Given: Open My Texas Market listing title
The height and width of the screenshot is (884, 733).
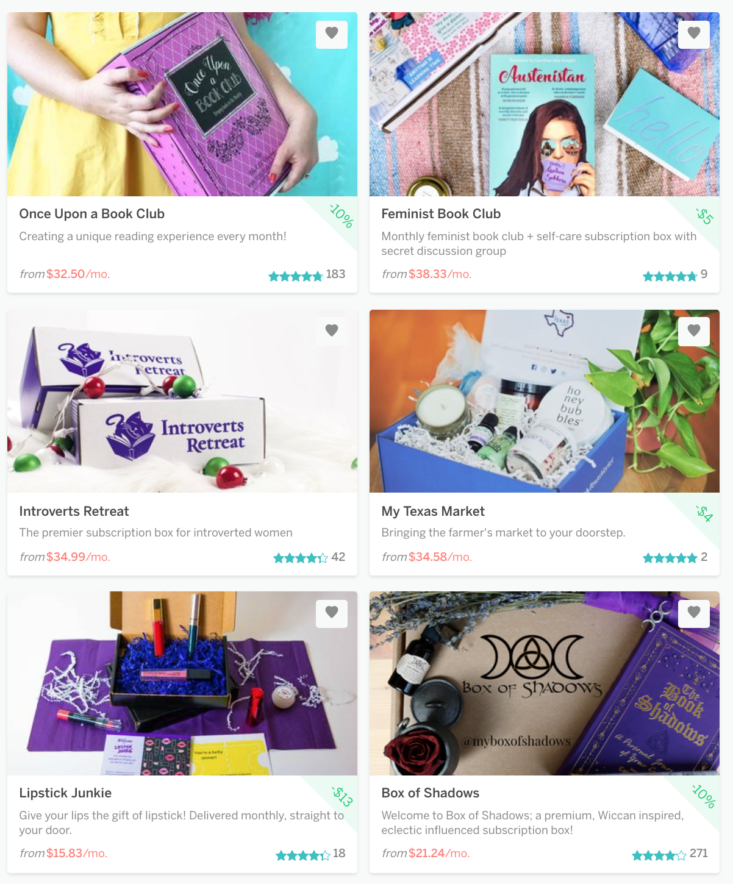Looking at the screenshot, I should click(433, 511).
